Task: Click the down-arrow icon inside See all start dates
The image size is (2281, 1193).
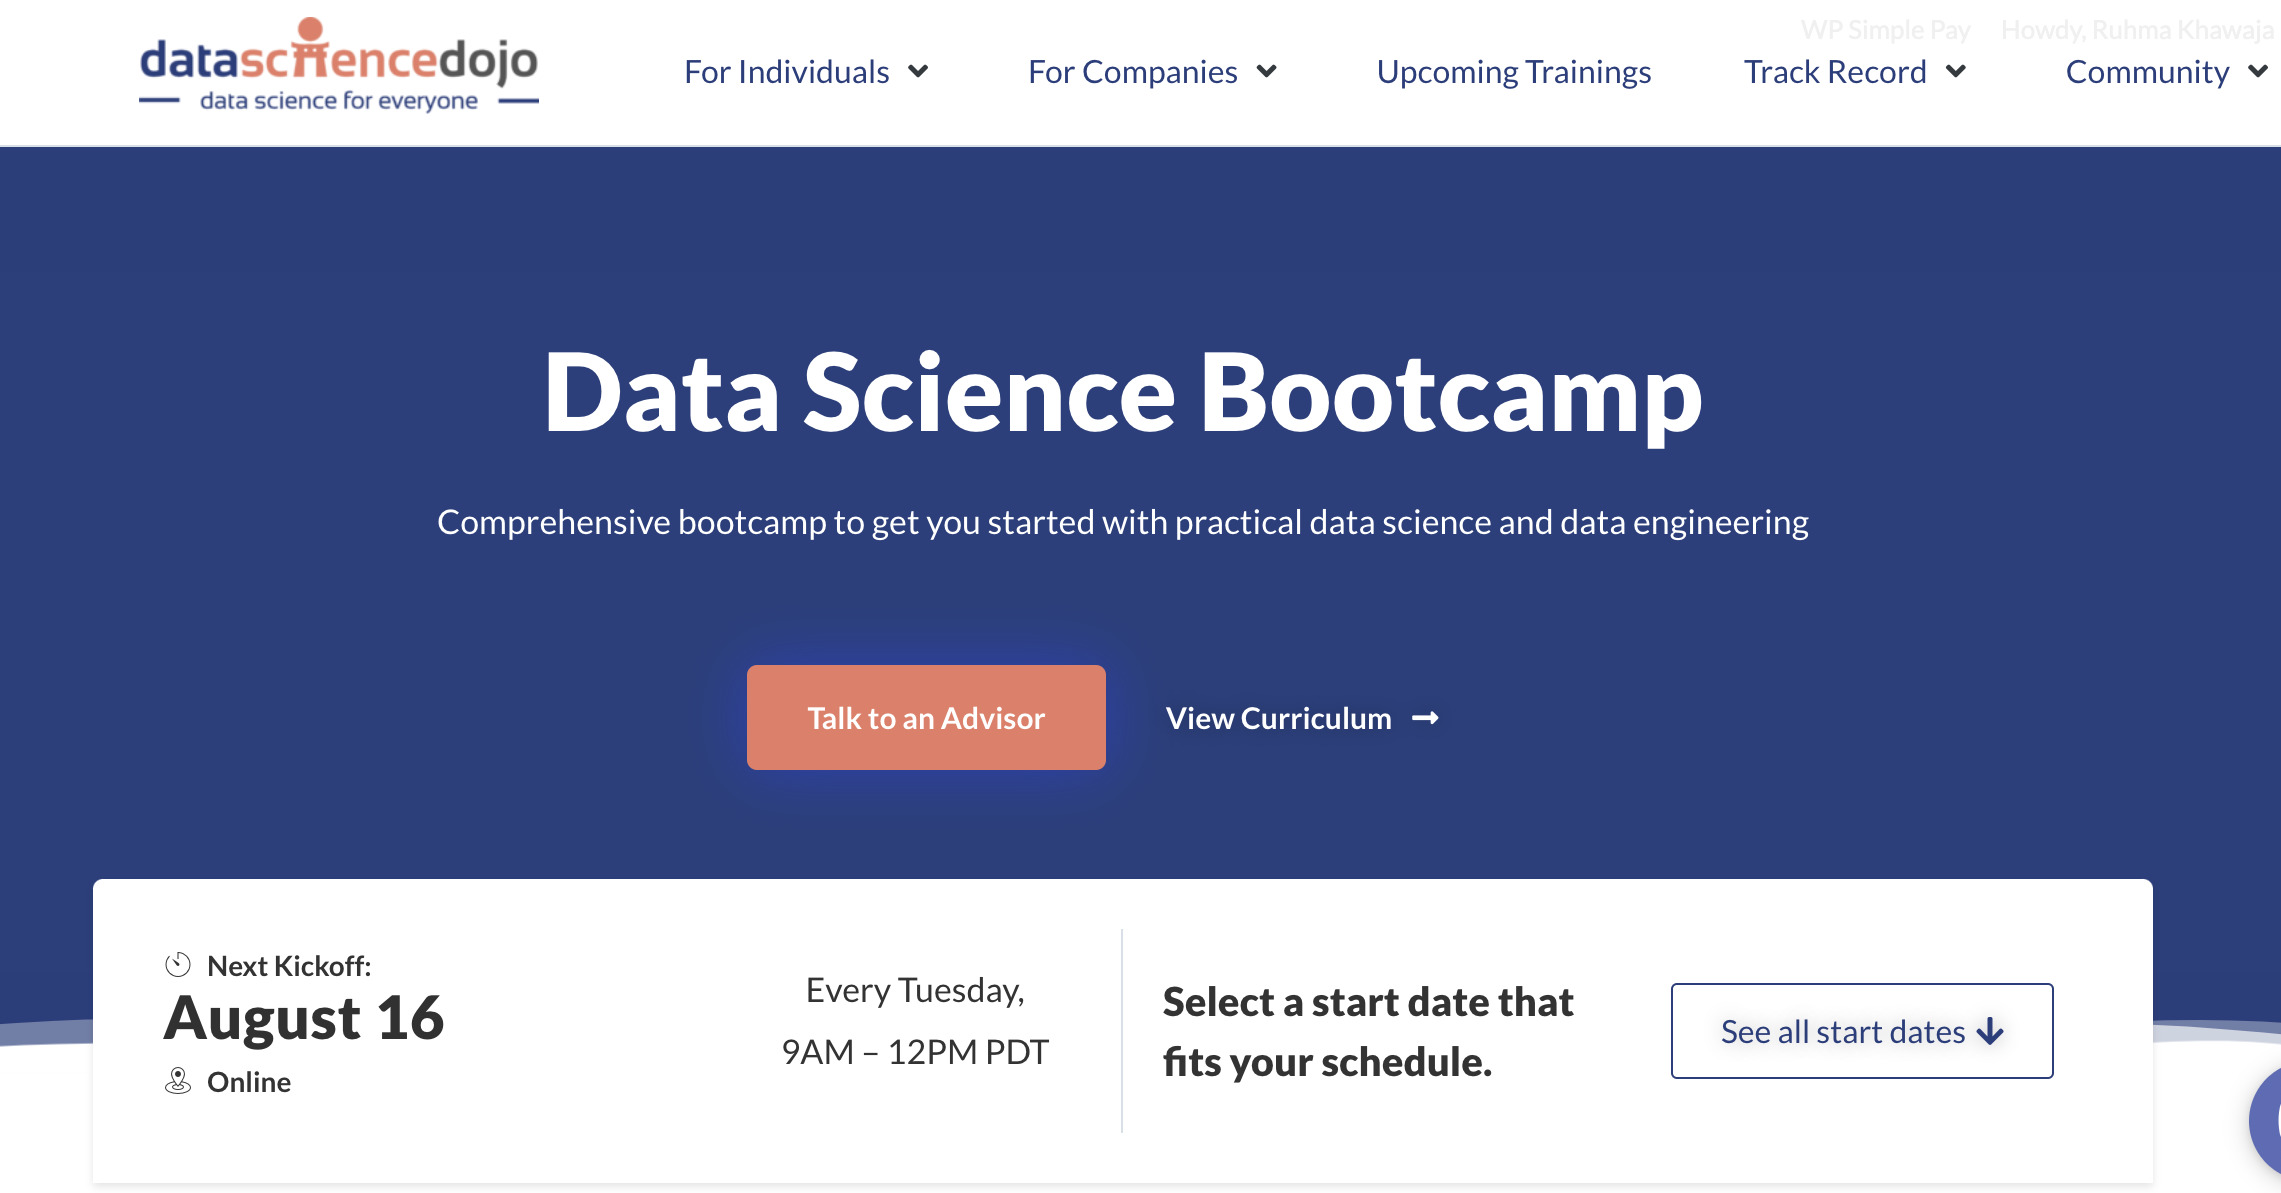Action: pos(1992,1031)
